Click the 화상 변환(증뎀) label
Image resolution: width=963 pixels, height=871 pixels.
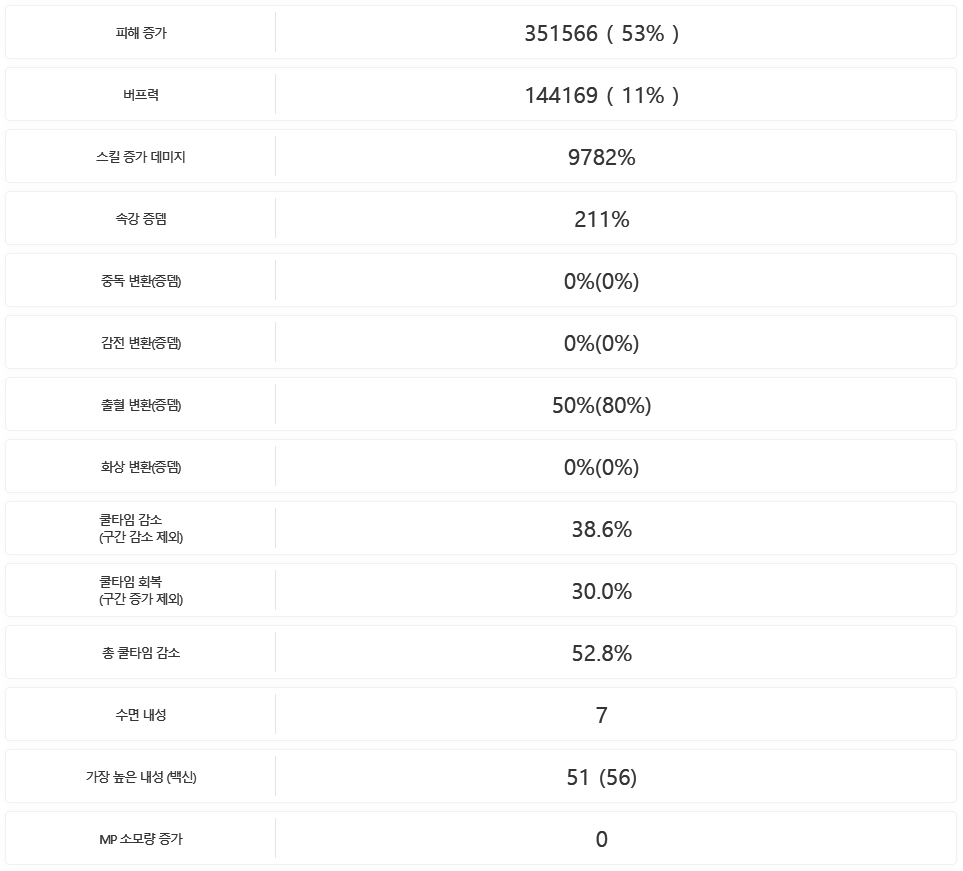pos(141,467)
